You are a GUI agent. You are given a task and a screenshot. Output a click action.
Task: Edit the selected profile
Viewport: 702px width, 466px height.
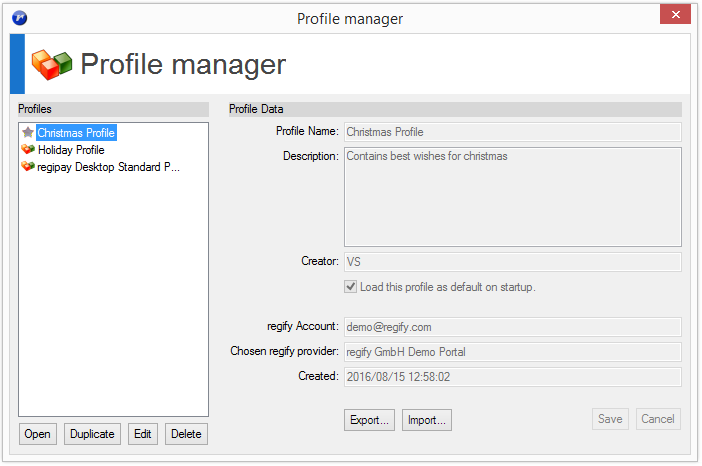143,434
